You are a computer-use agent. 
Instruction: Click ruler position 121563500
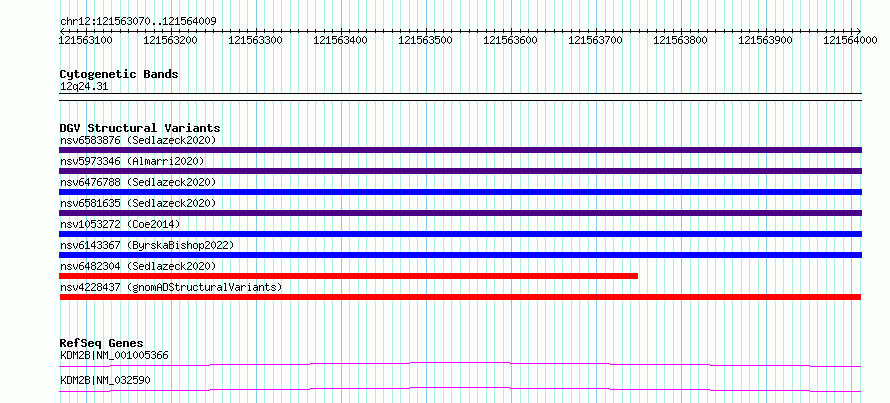click(426, 40)
